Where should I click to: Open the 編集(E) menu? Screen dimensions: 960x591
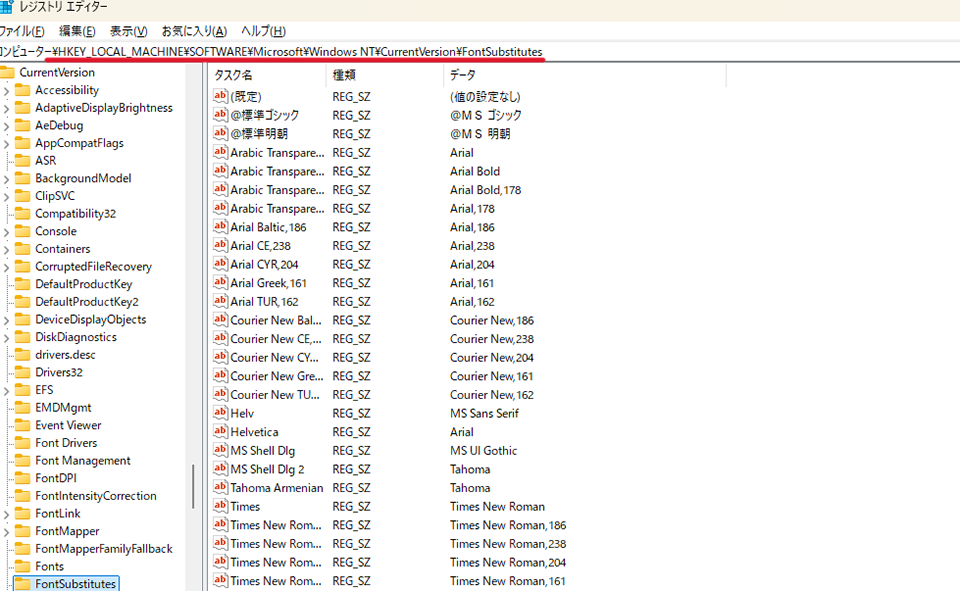pos(77,31)
